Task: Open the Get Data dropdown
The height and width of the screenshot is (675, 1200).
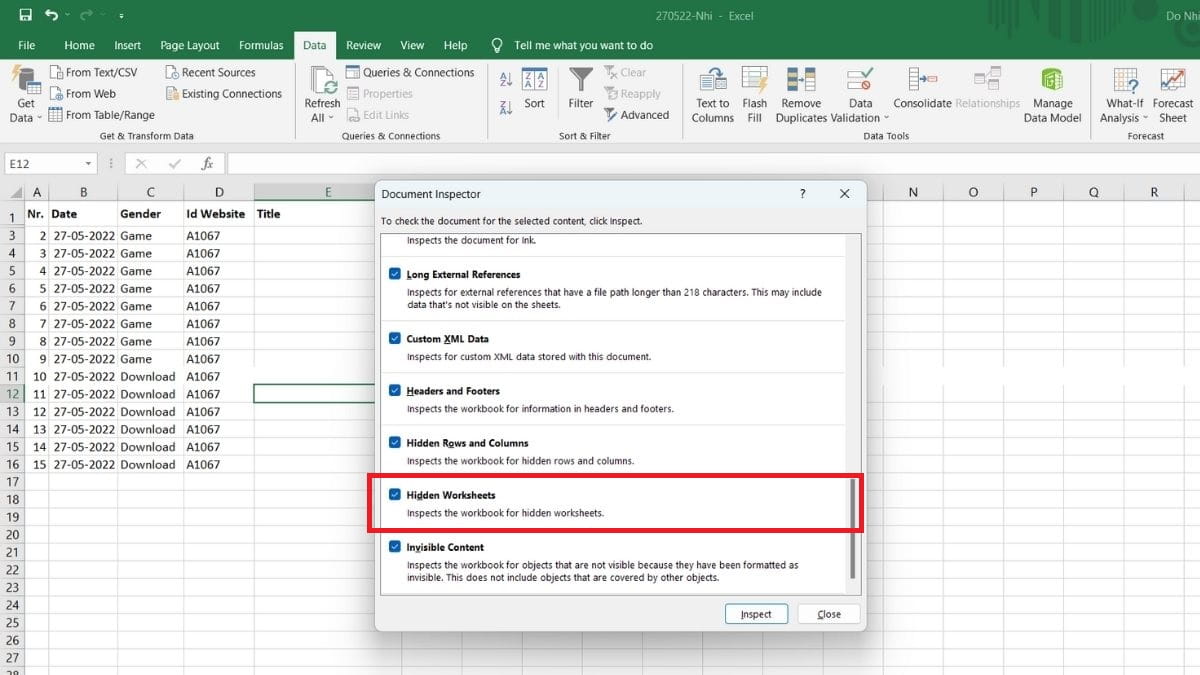Action: click(x=25, y=95)
